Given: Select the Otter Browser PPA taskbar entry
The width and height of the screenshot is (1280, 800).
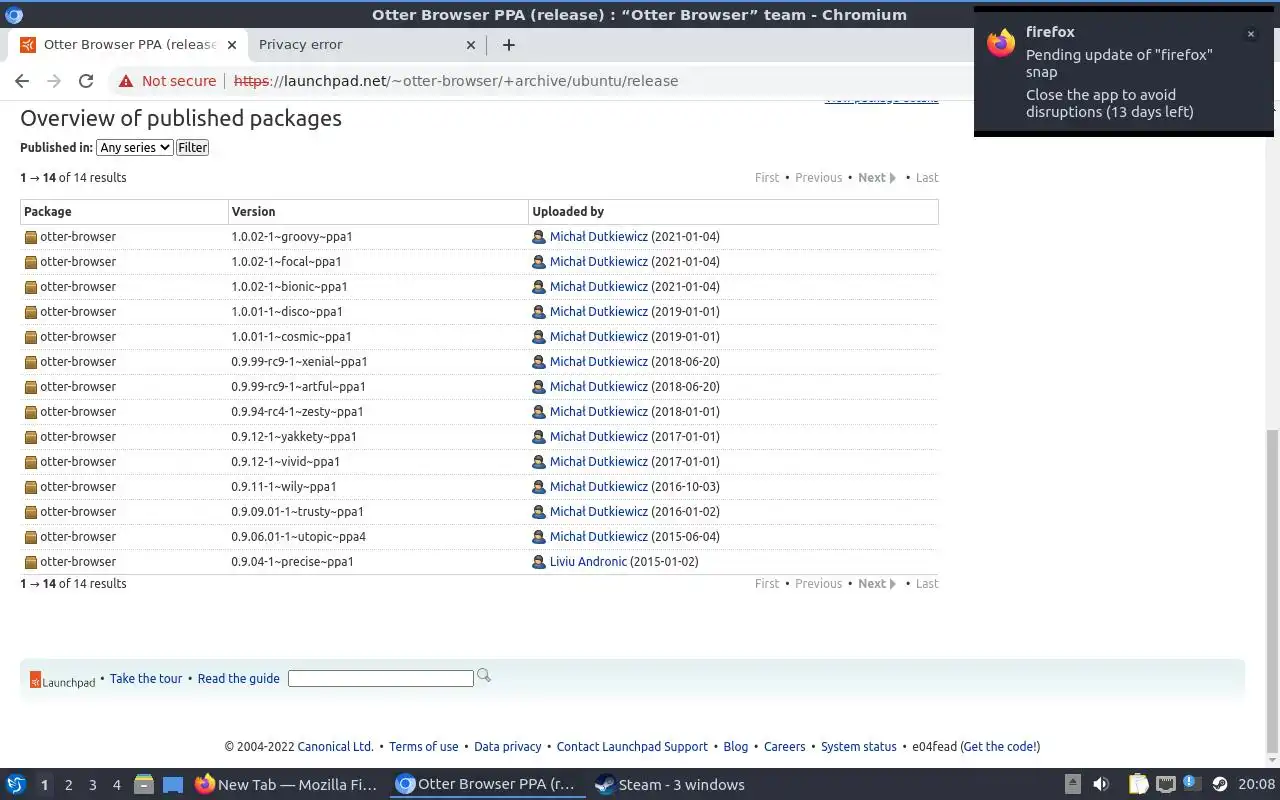Looking at the screenshot, I should pyautogui.click(x=485, y=784).
